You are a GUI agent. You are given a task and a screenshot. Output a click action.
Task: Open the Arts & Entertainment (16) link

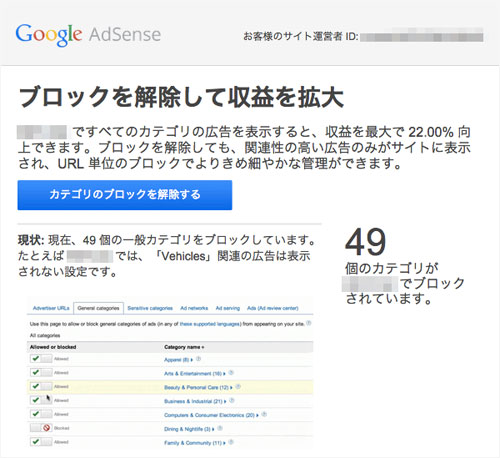193,374
